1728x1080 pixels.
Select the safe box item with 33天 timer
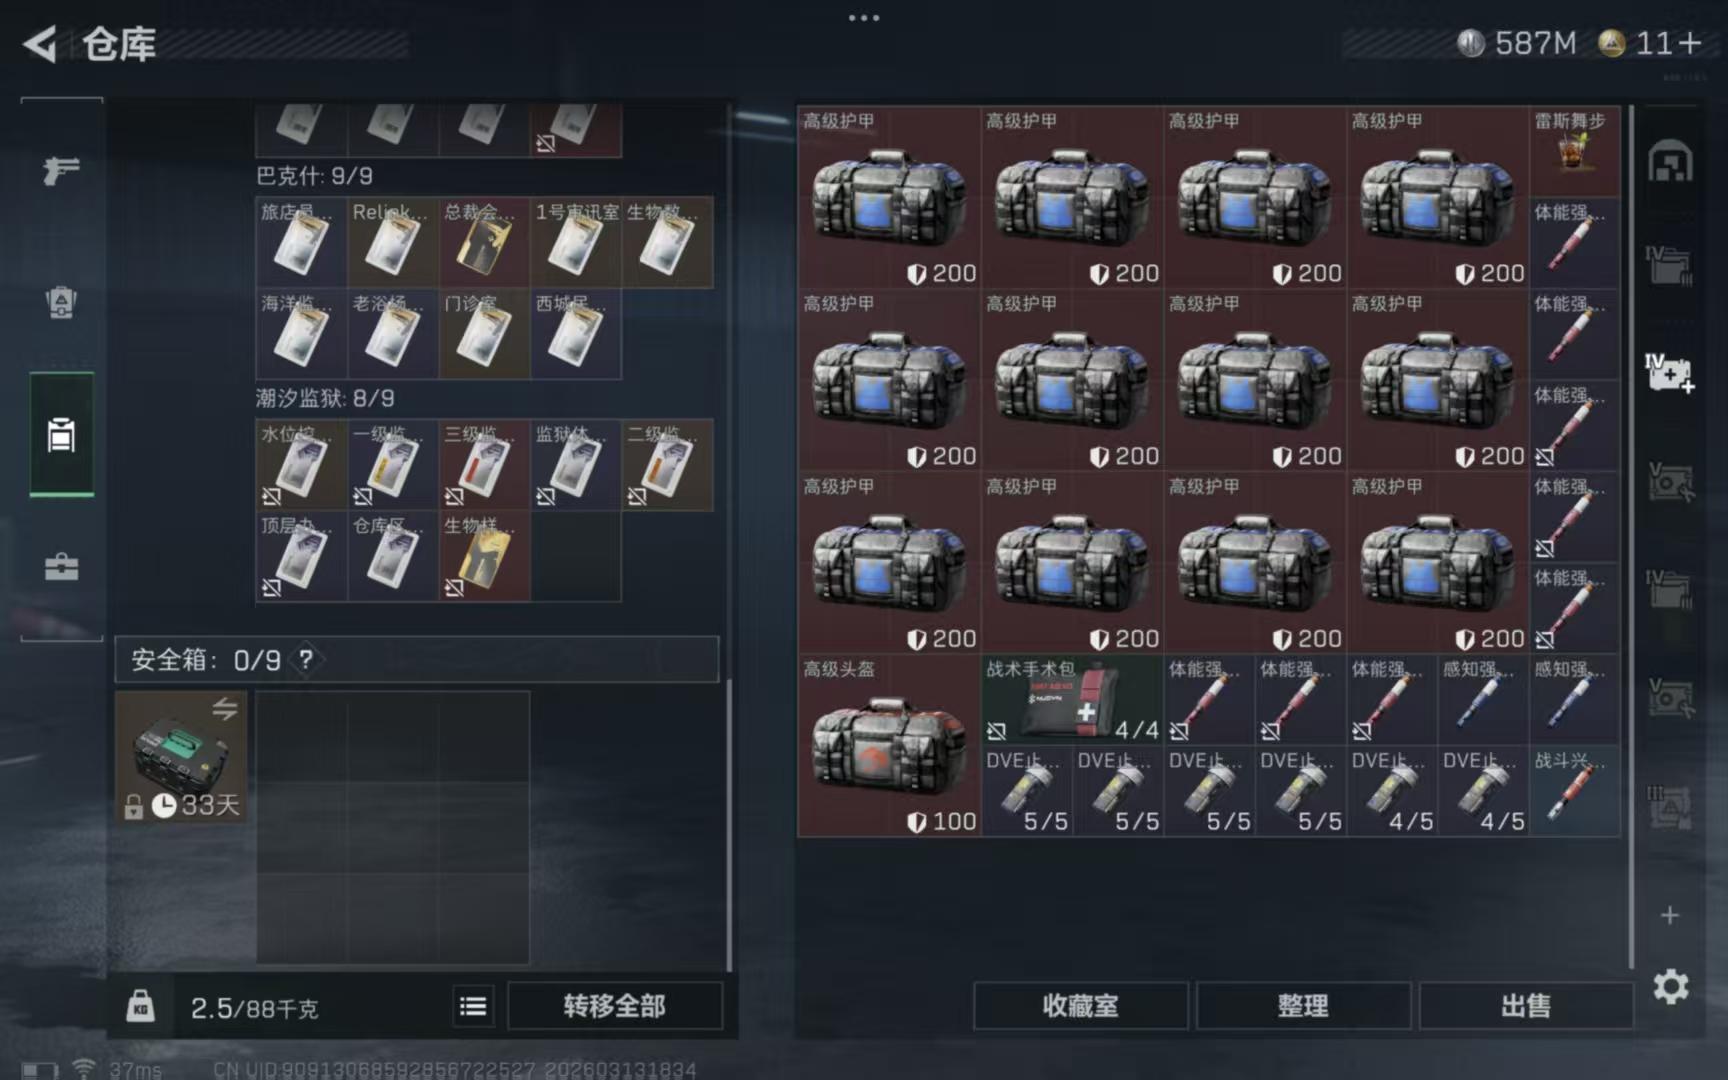[x=181, y=757]
